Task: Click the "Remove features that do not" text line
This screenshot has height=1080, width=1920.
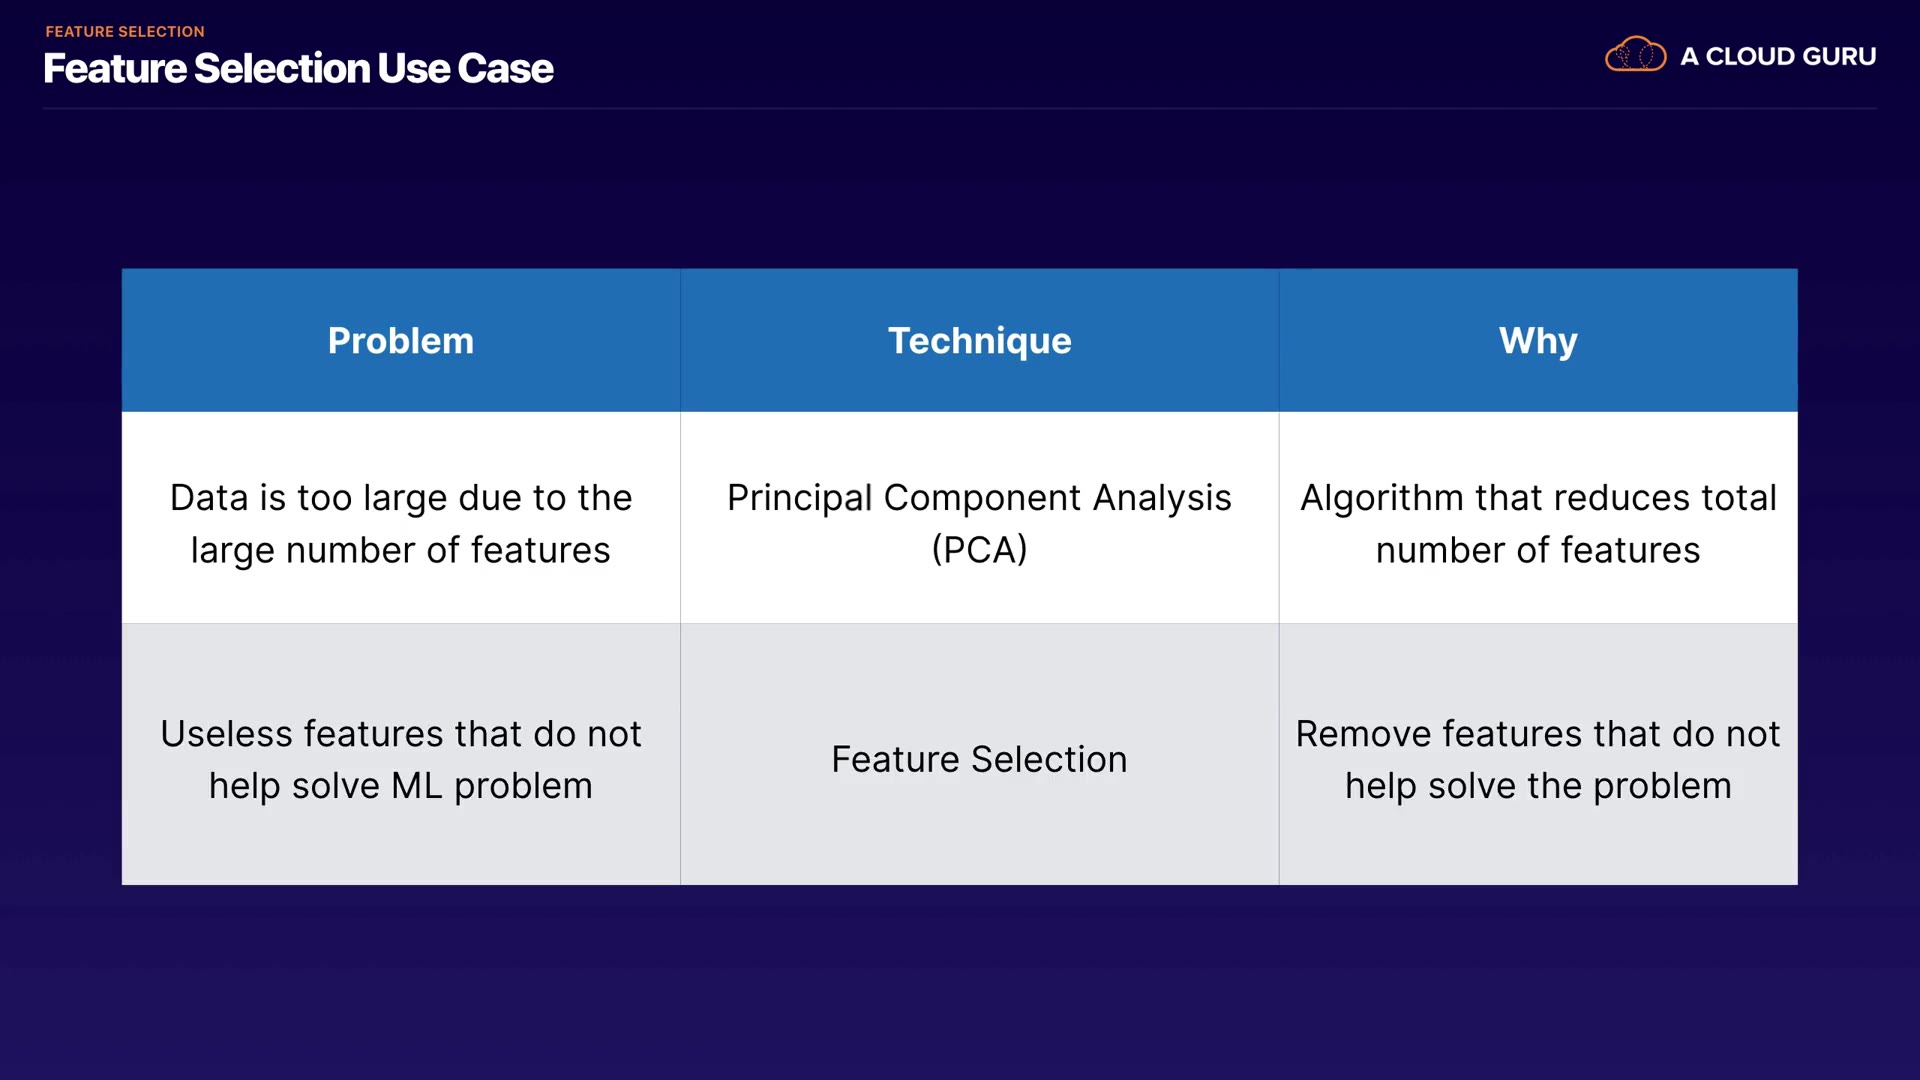Action: pyautogui.click(x=1538, y=734)
